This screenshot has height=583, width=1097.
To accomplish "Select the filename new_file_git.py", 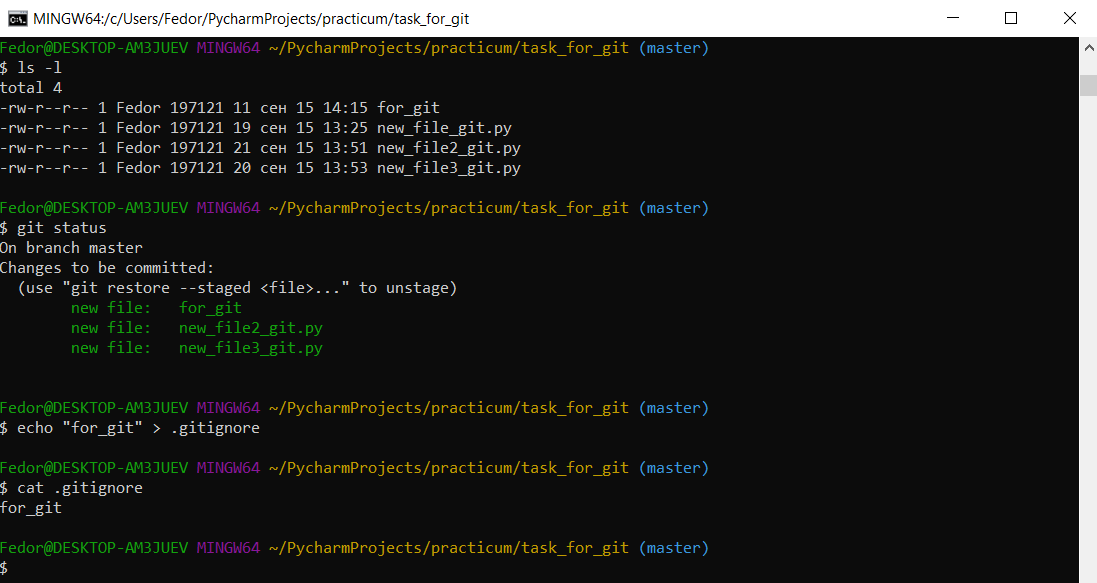I will (443, 127).
